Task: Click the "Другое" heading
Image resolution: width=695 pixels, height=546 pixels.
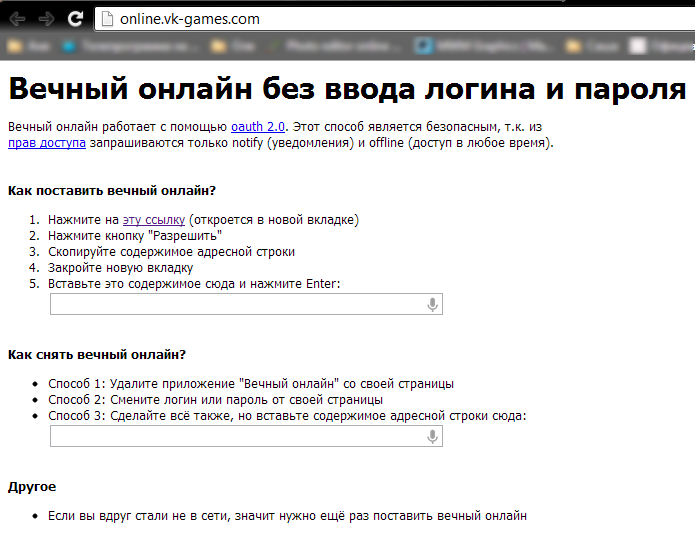Action: point(32,487)
